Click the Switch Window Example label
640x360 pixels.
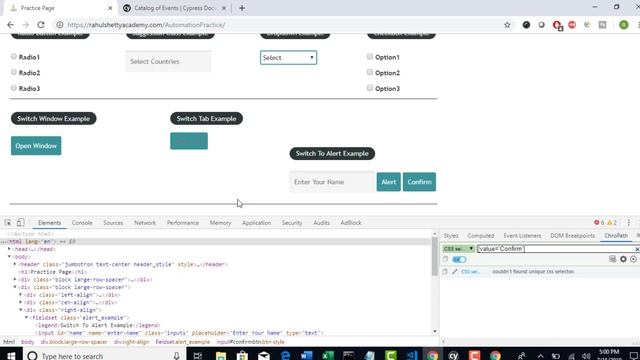[53, 118]
